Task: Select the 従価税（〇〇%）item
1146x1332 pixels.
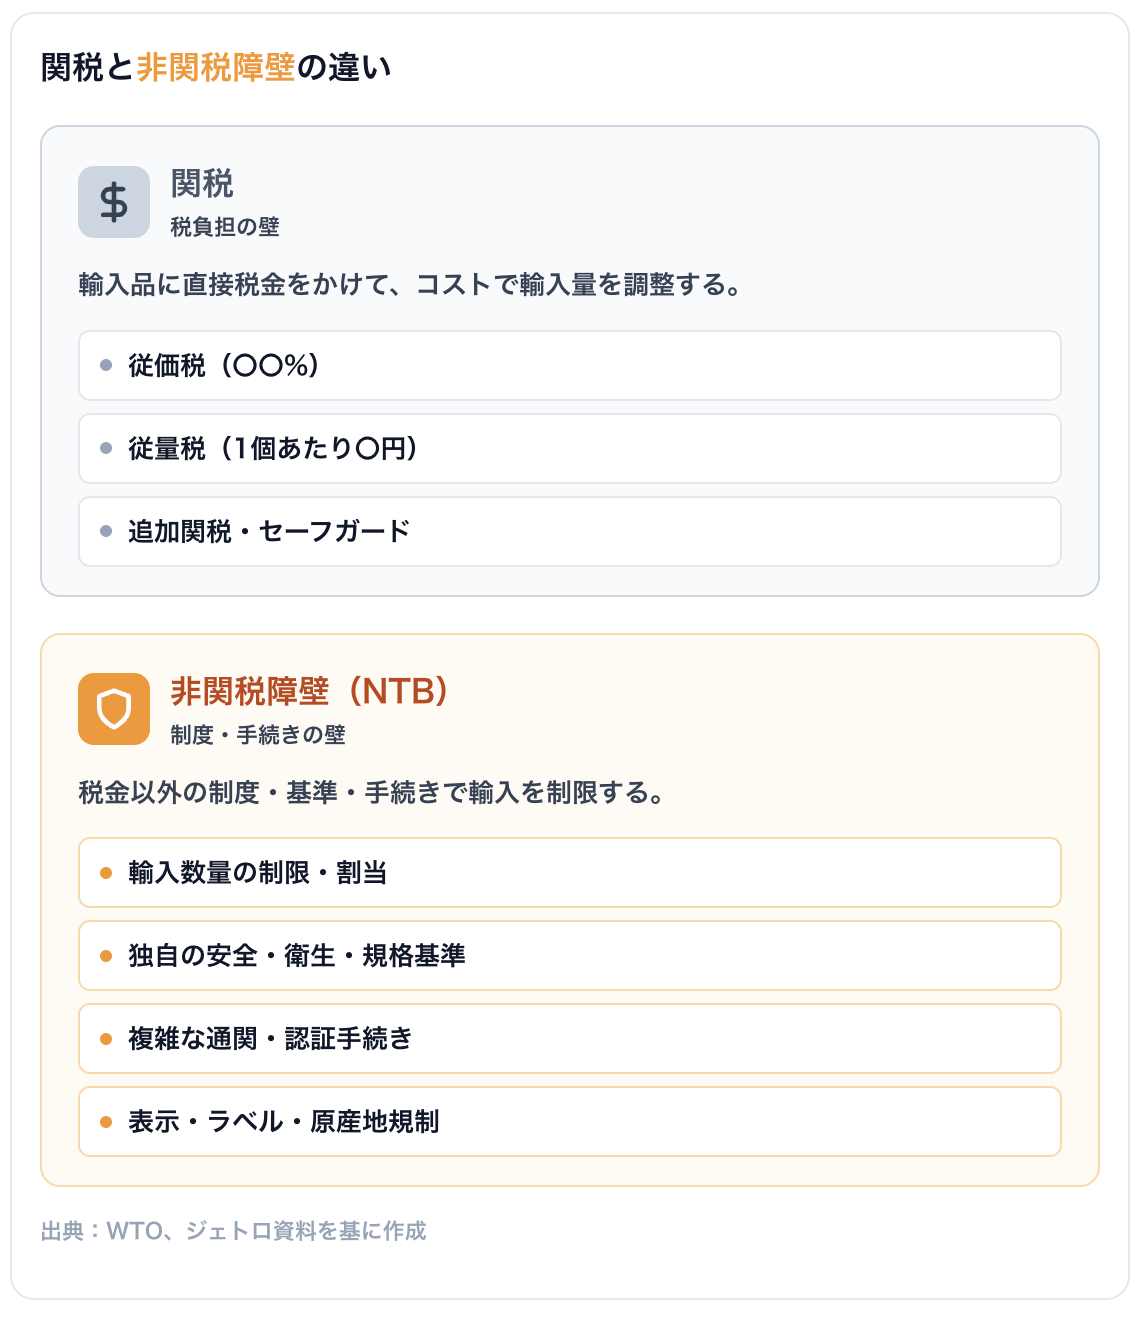Action: 570,366
